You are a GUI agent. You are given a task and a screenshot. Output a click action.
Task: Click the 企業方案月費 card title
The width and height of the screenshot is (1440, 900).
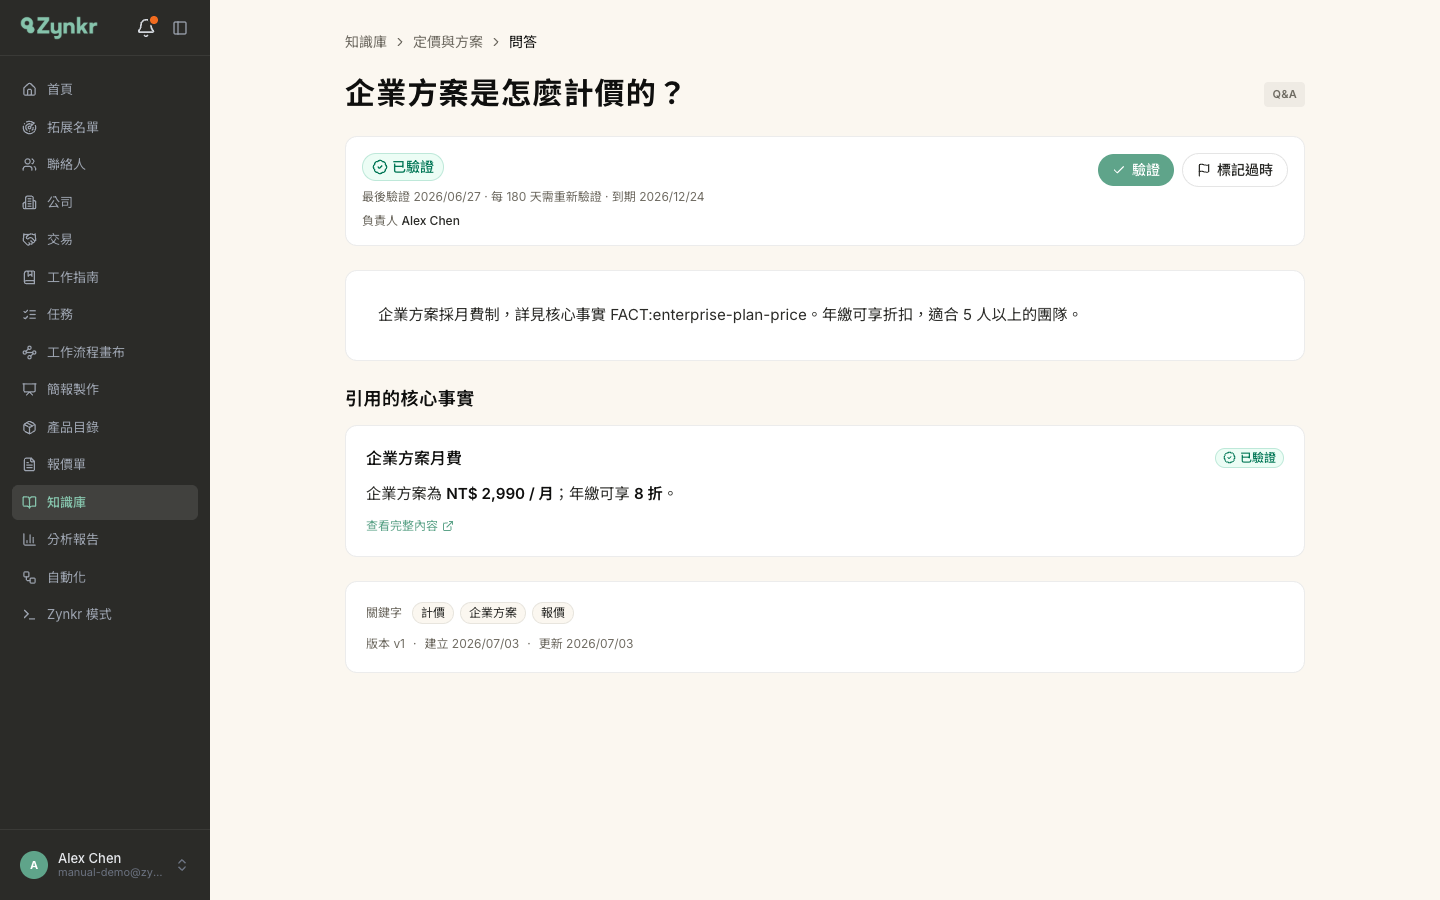(414, 458)
